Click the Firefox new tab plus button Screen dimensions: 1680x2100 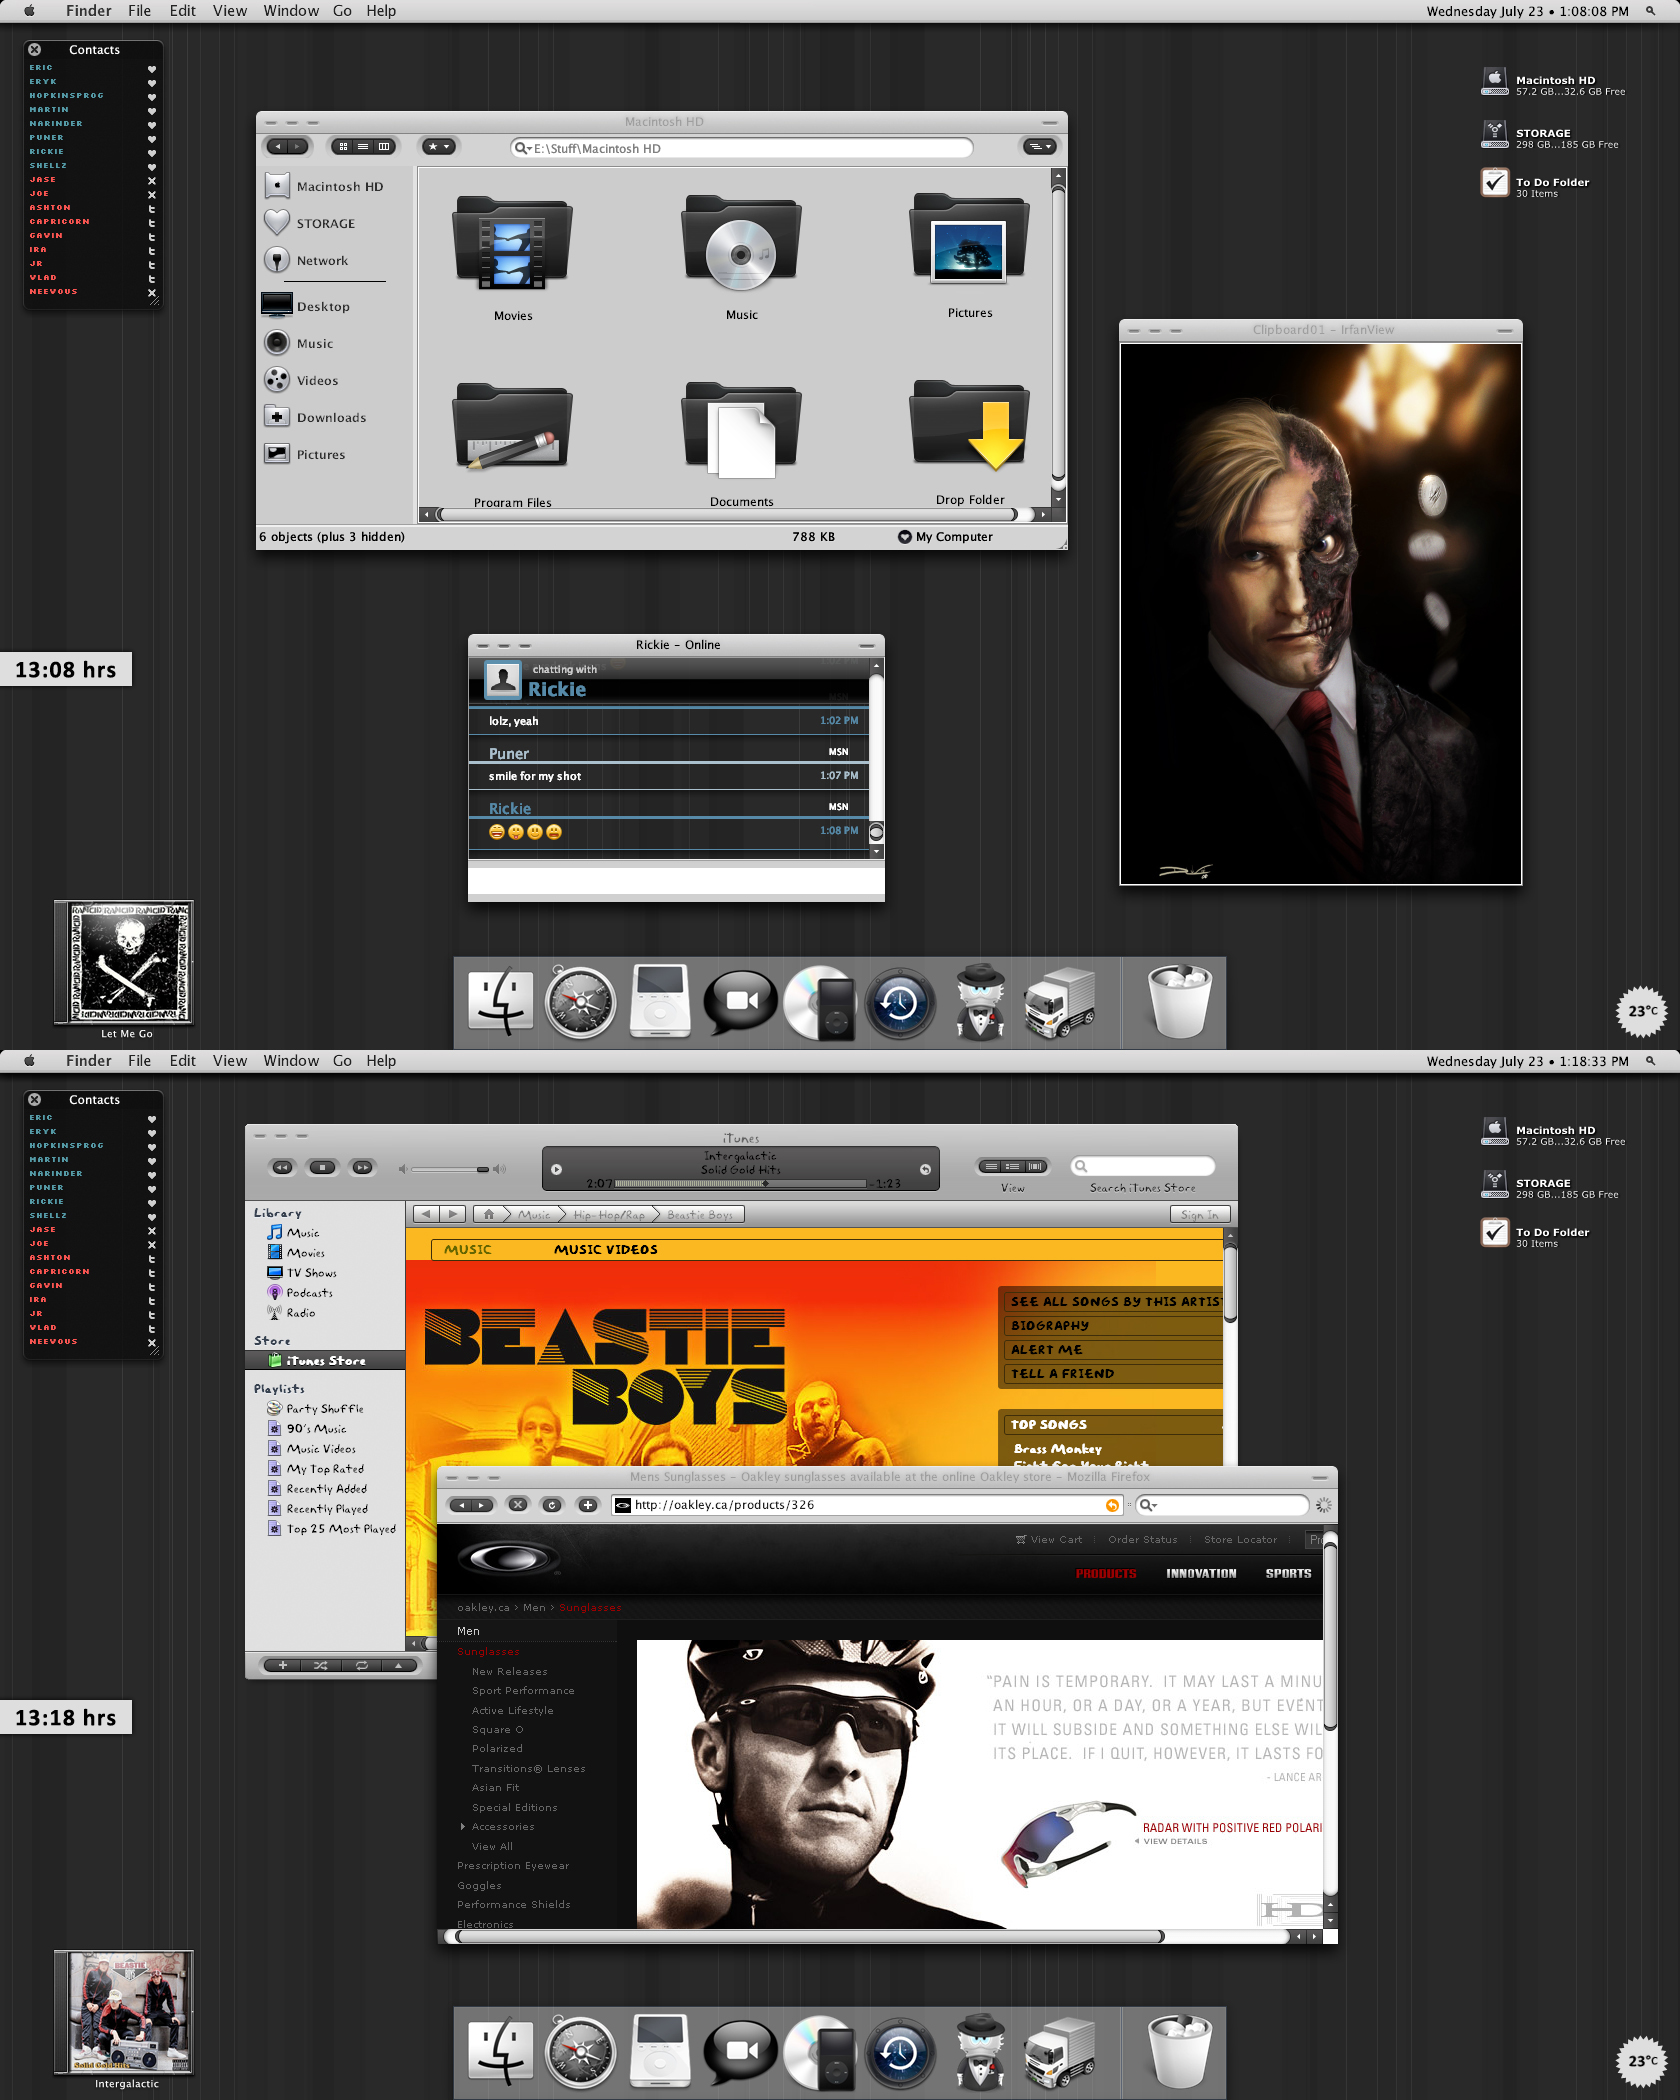click(x=588, y=1505)
